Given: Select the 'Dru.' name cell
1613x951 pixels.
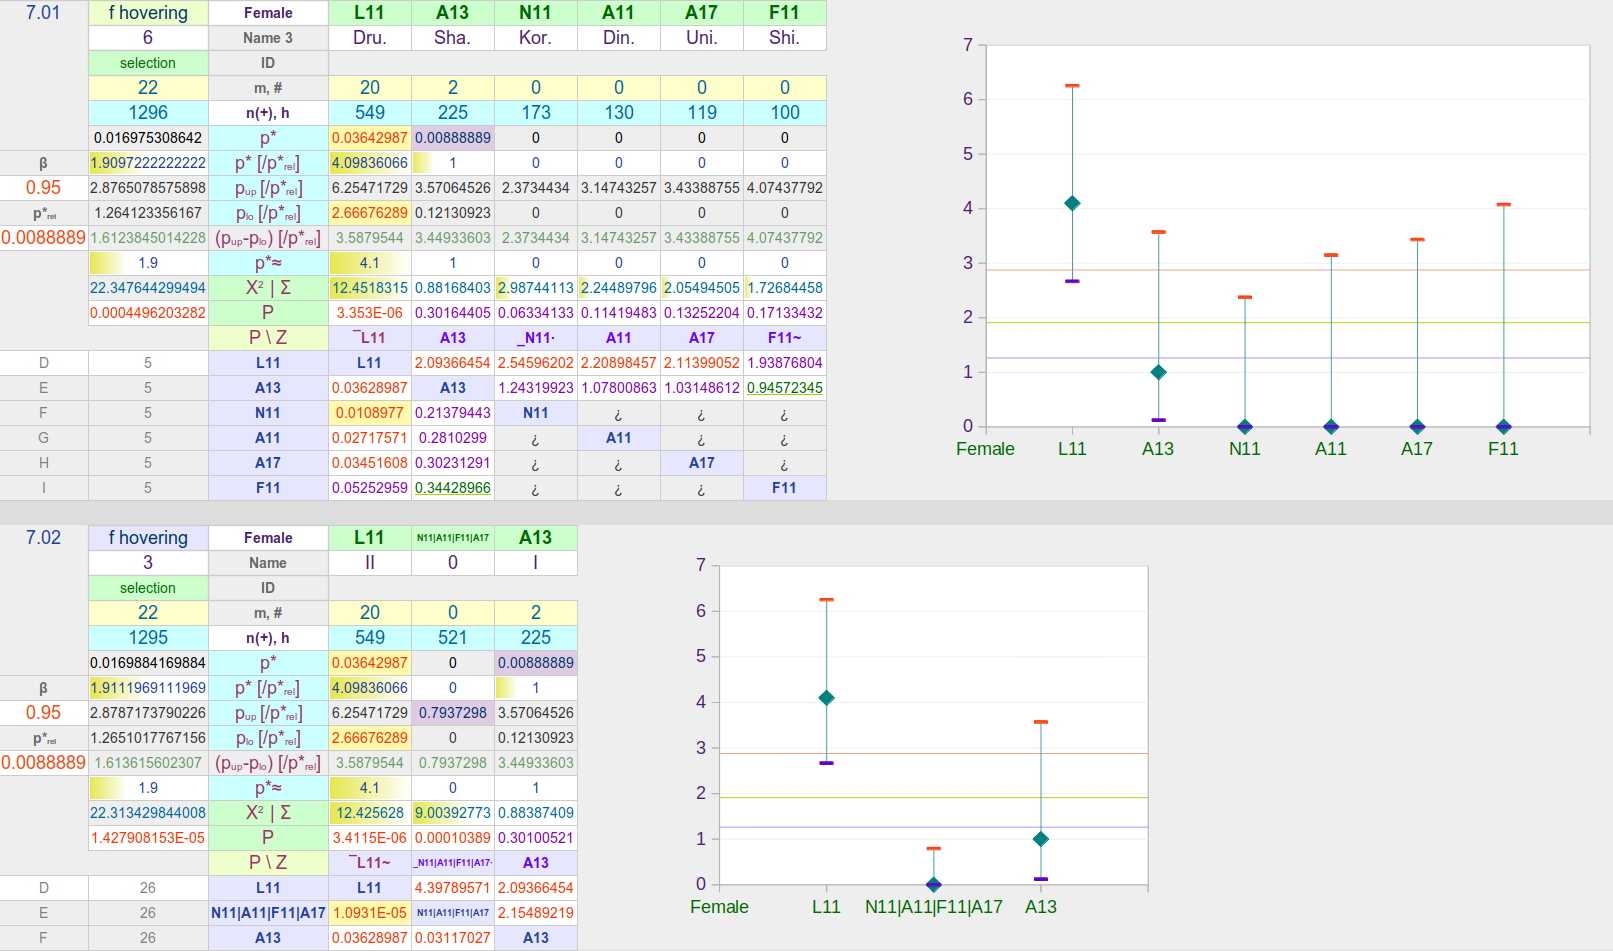Looking at the screenshot, I should (x=369, y=38).
